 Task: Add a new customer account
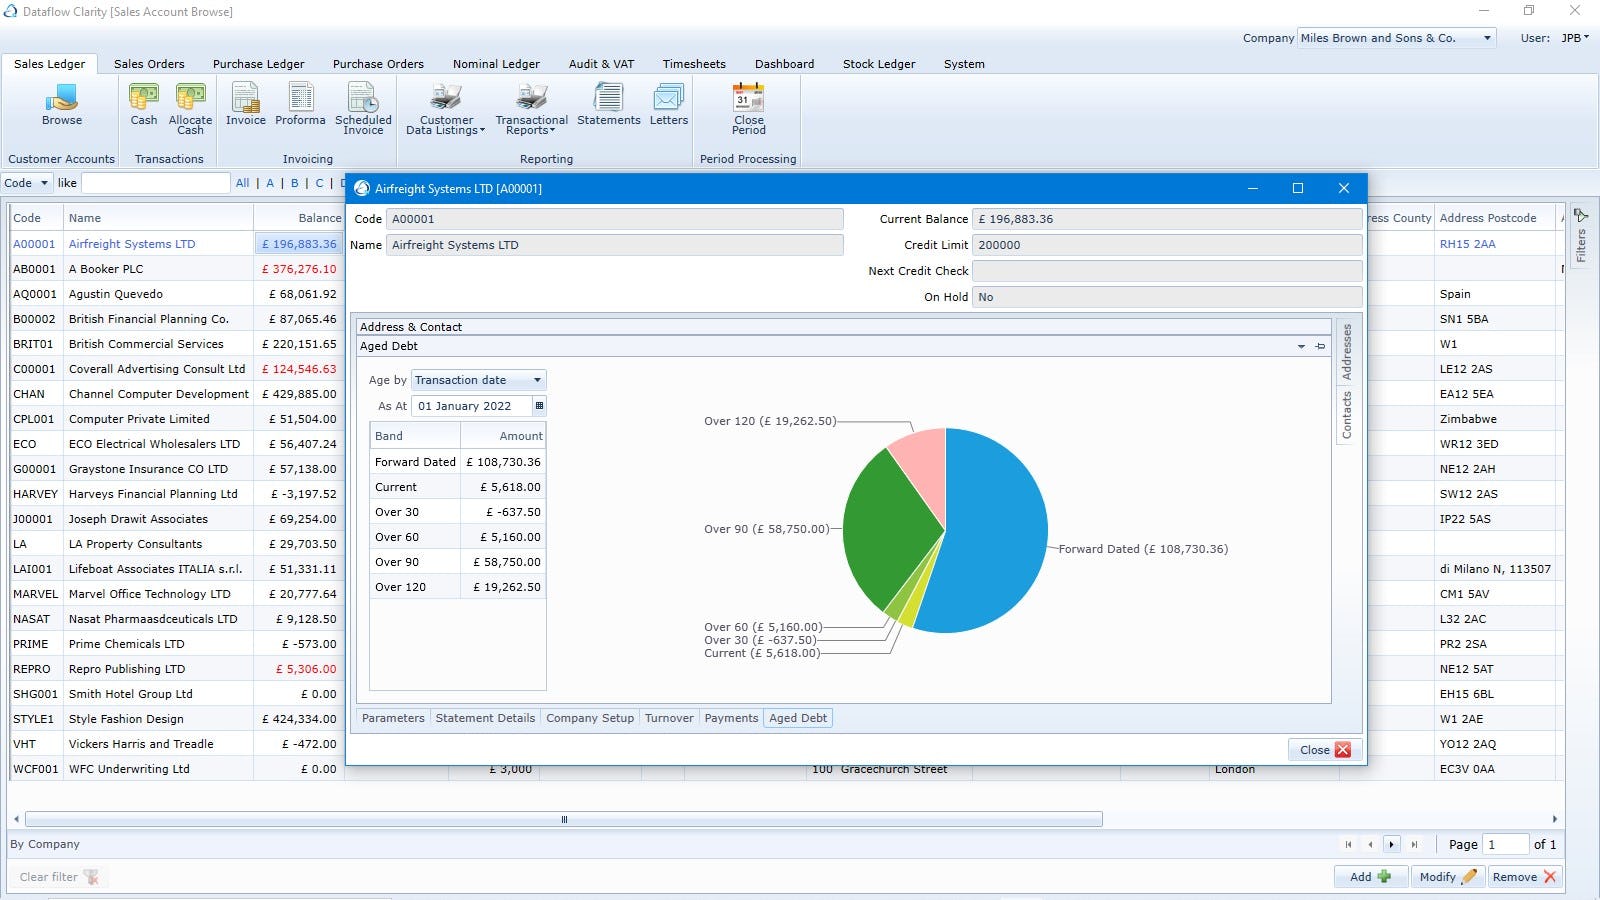pyautogui.click(x=1369, y=877)
